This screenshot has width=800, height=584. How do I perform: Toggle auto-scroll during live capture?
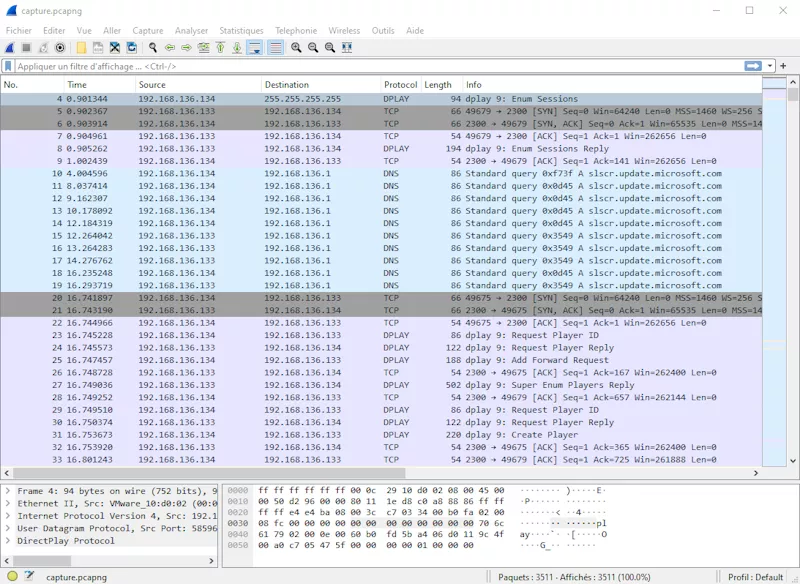[x=254, y=48]
